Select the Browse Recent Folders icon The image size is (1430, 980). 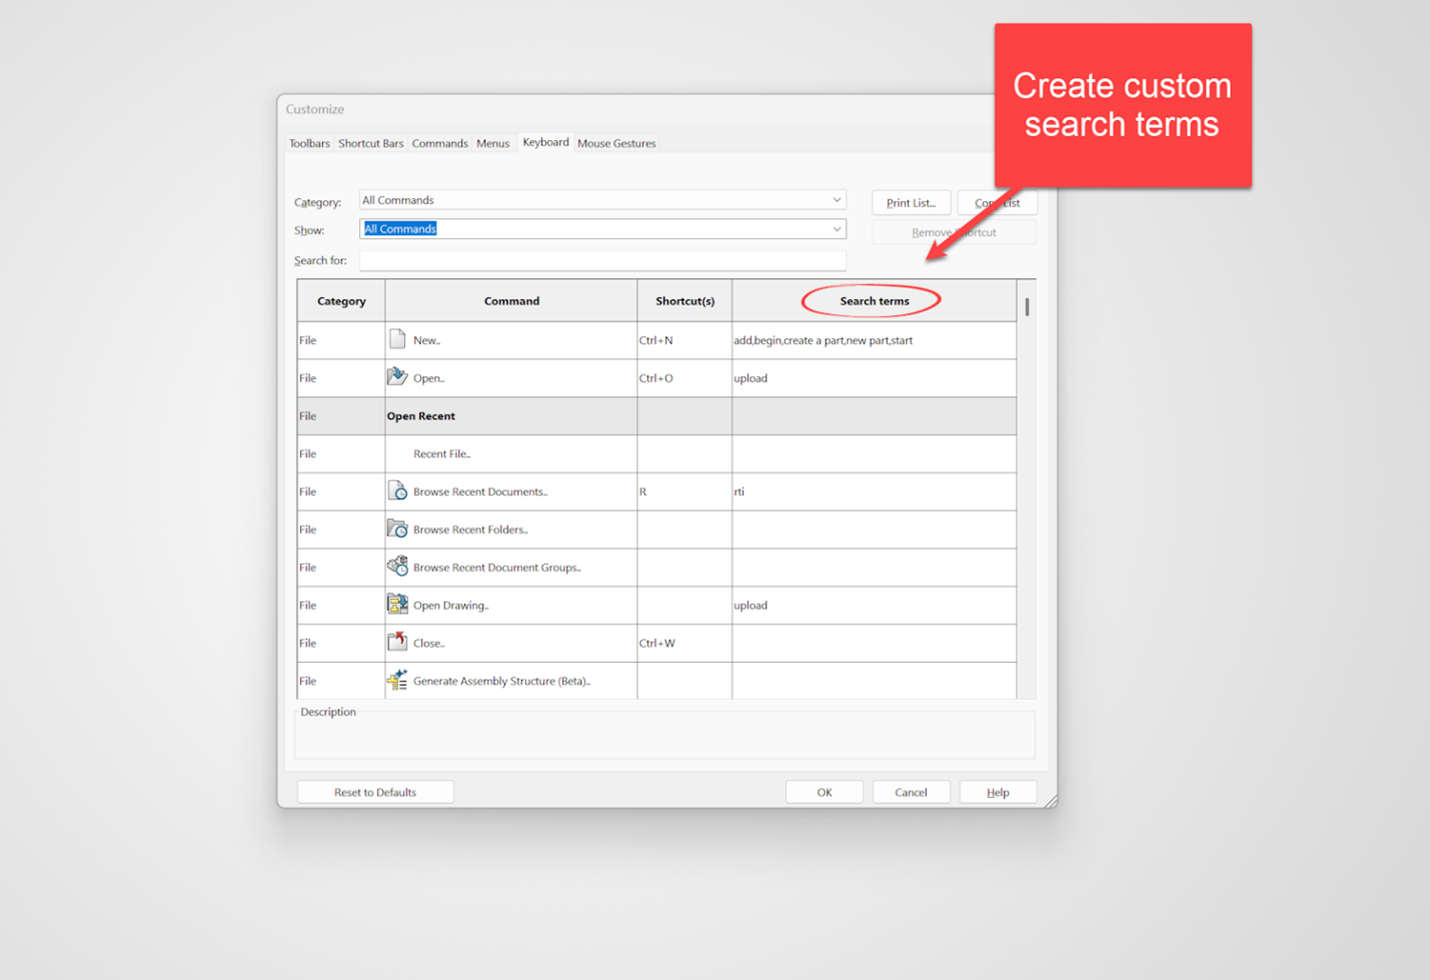[x=397, y=529]
